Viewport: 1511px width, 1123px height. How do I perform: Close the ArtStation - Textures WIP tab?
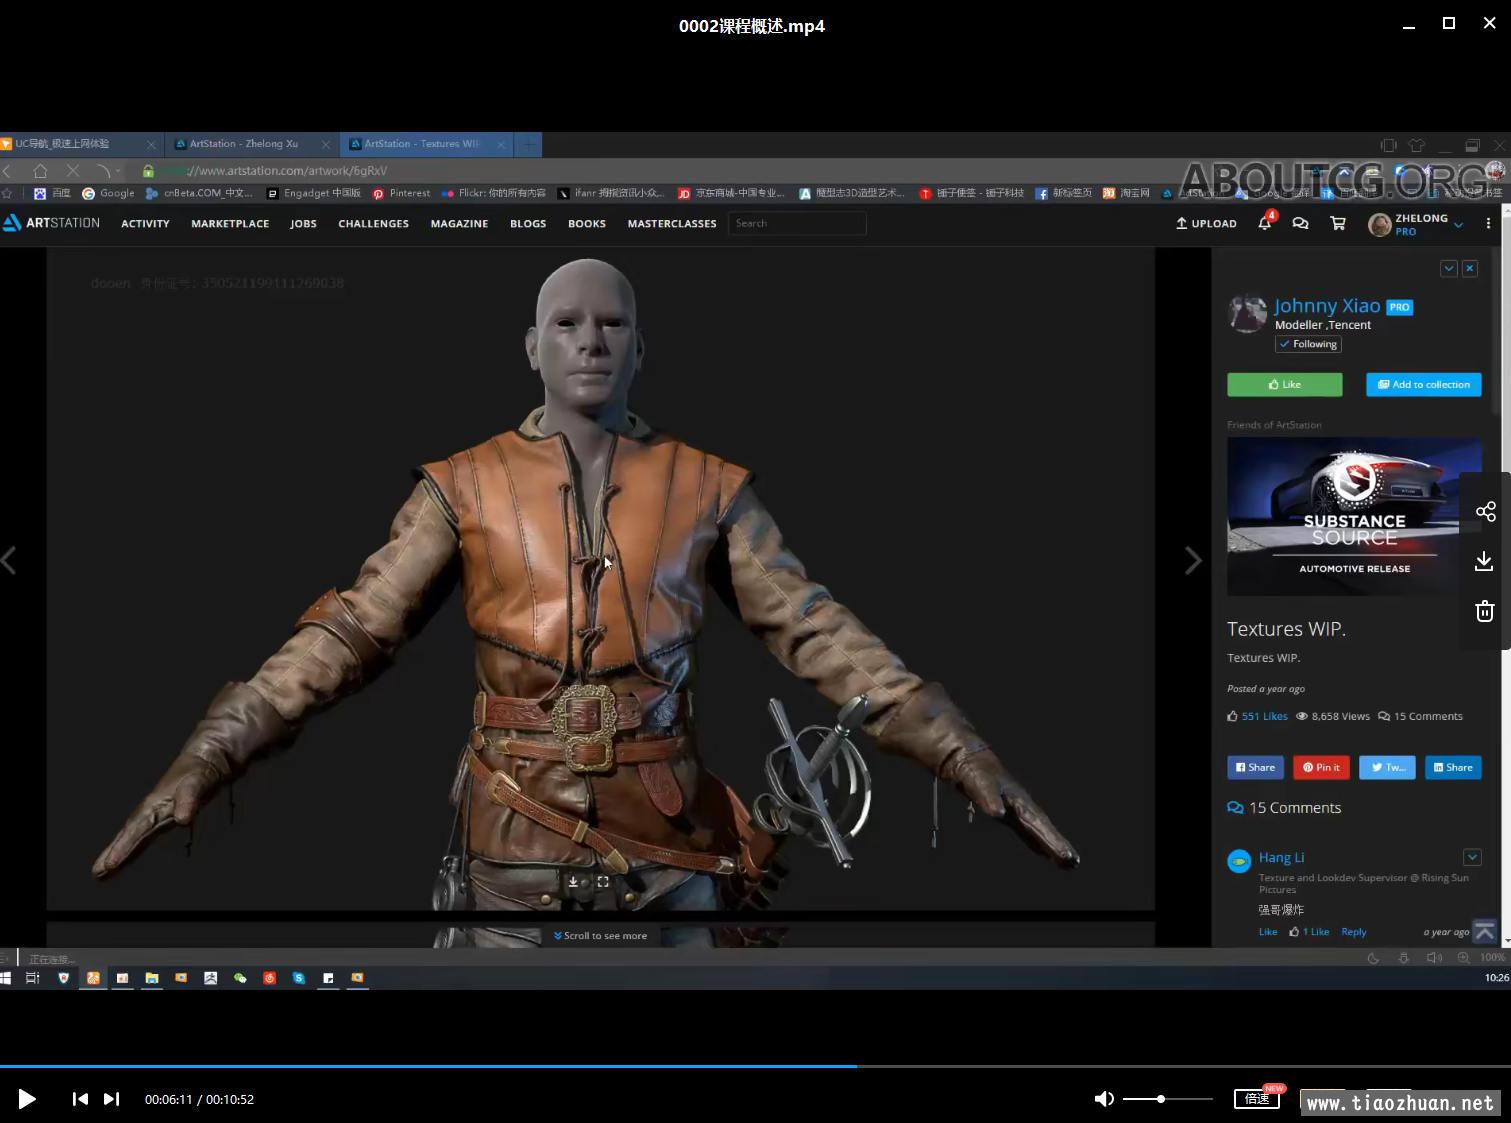pos(501,144)
